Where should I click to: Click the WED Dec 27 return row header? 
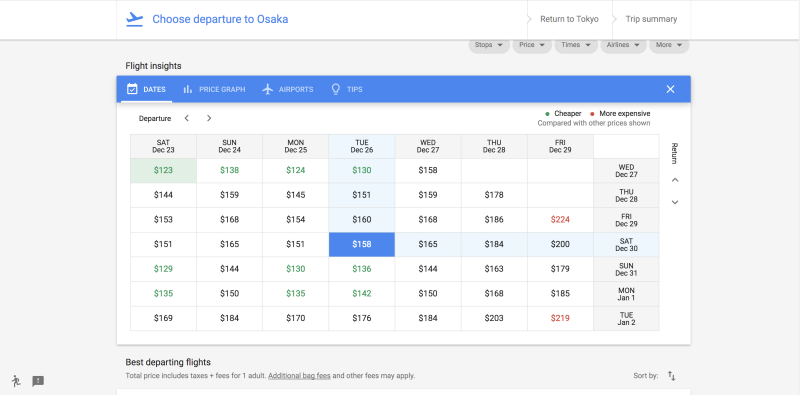pos(626,170)
